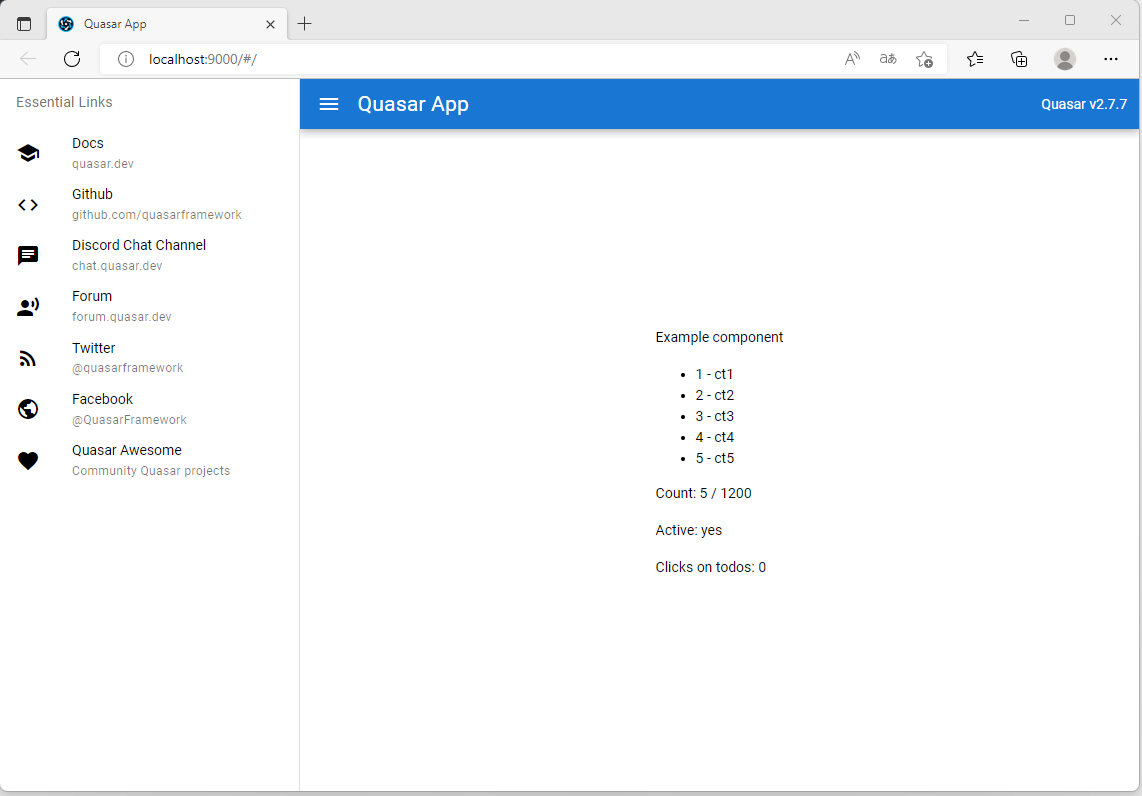Click the Docs graduation cap icon
1142x796 pixels.
[x=28, y=153]
